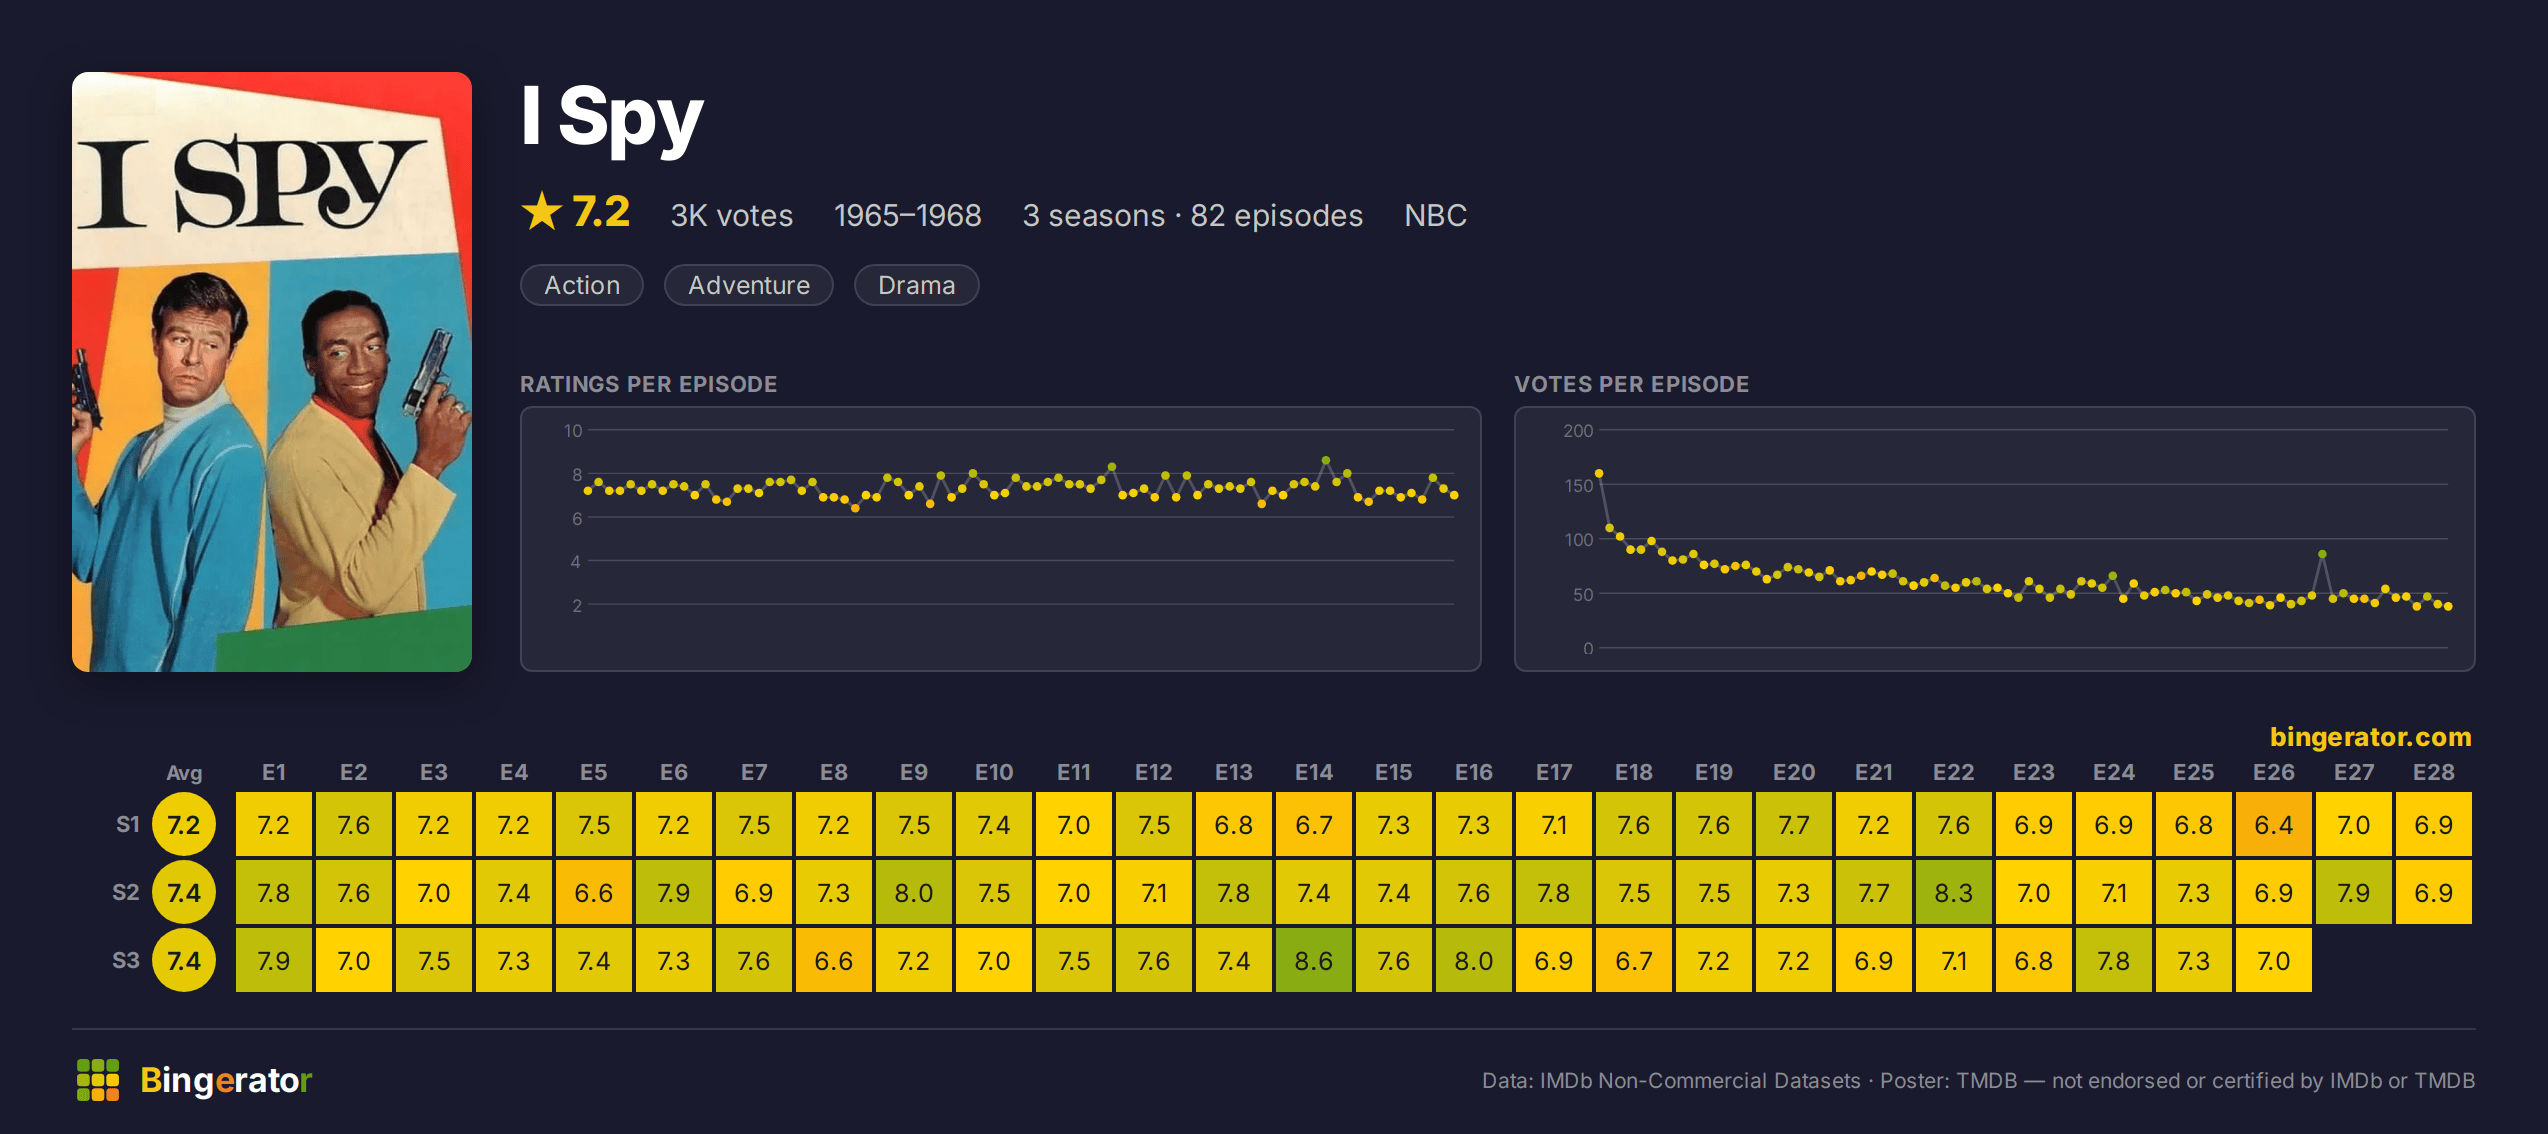The height and width of the screenshot is (1134, 2548).
Task: Click the Bingerator brand name in footer
Action: (x=226, y=1080)
